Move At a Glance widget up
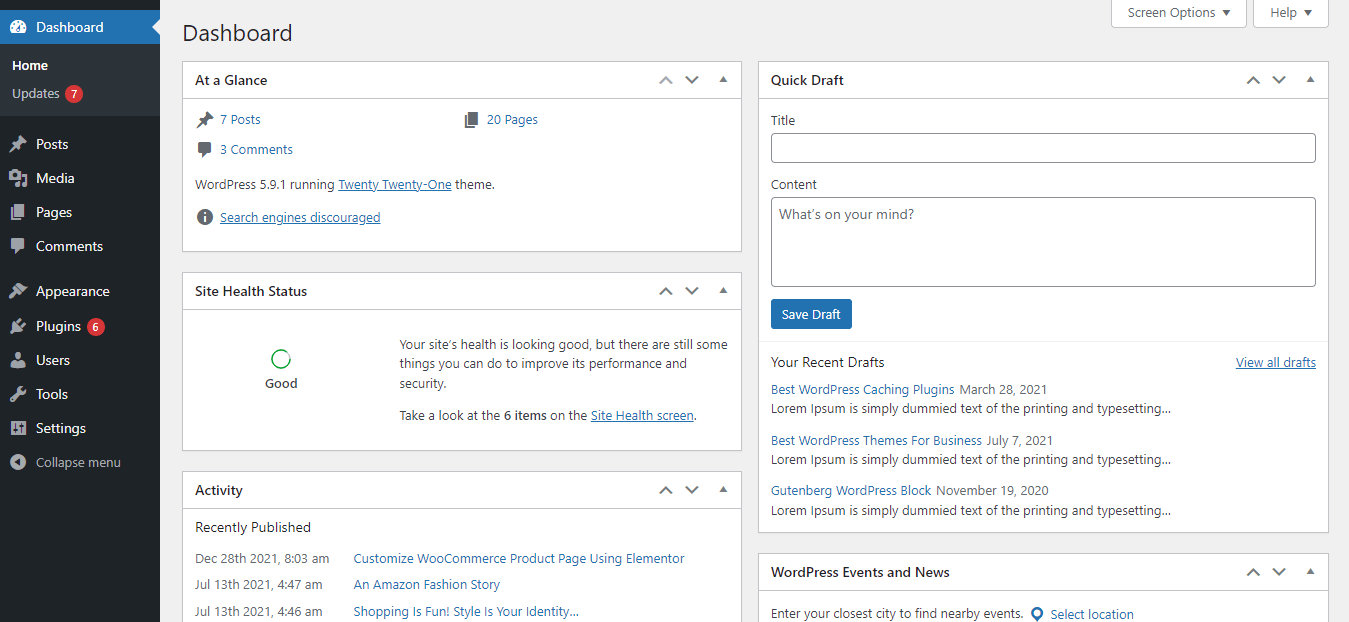1349x622 pixels. 666,80
